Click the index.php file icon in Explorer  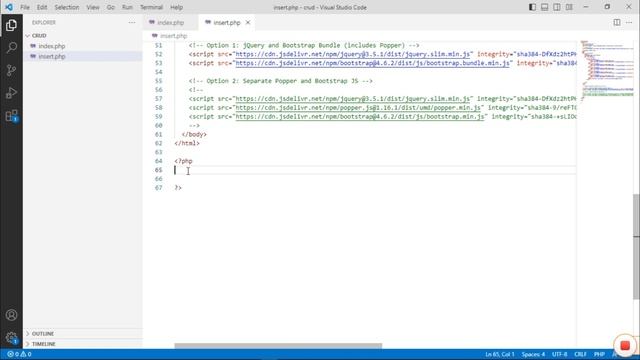tap(33, 46)
